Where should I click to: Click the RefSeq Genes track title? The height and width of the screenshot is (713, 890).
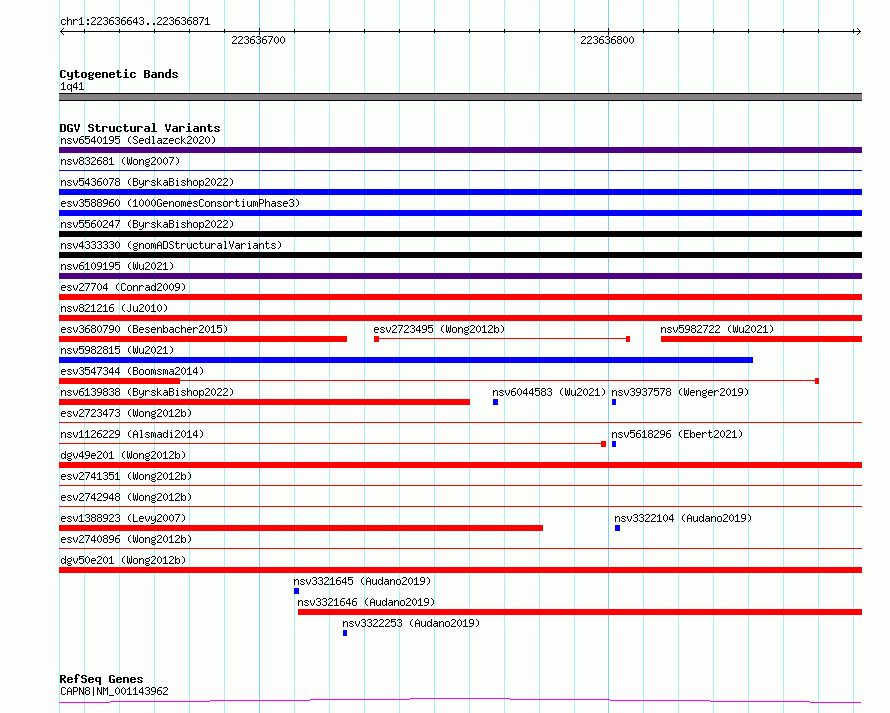point(101,679)
